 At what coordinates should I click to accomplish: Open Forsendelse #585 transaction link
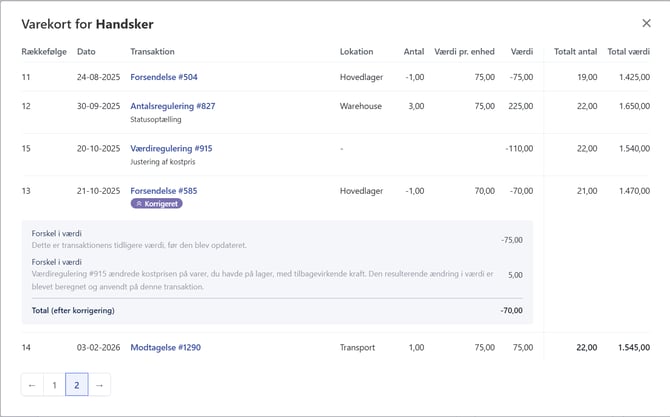click(164, 190)
